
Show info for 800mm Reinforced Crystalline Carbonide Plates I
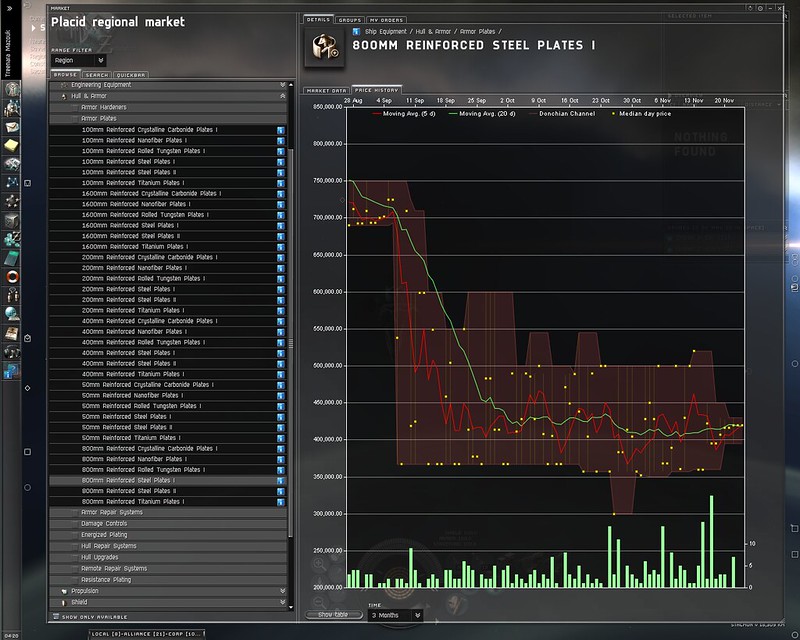point(281,449)
